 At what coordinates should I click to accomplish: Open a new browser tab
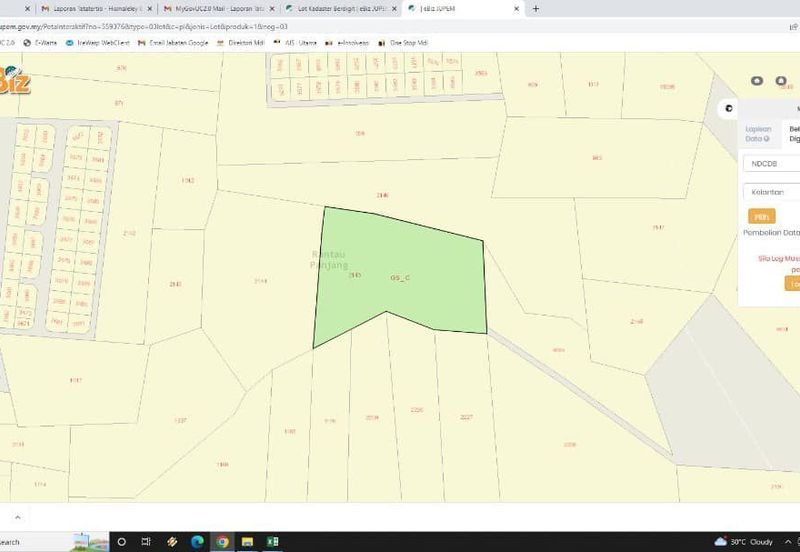pyautogui.click(x=535, y=8)
